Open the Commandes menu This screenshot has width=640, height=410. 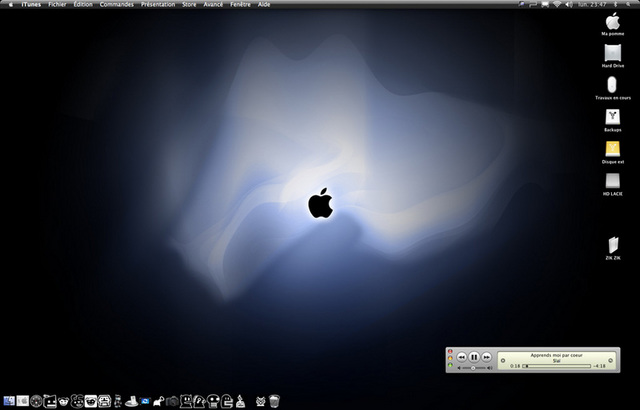[117, 4]
